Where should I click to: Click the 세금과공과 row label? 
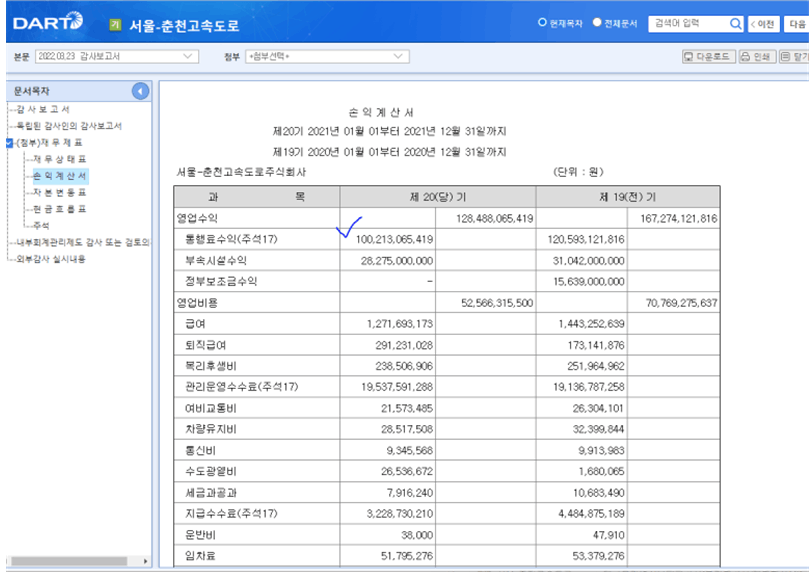point(211,493)
